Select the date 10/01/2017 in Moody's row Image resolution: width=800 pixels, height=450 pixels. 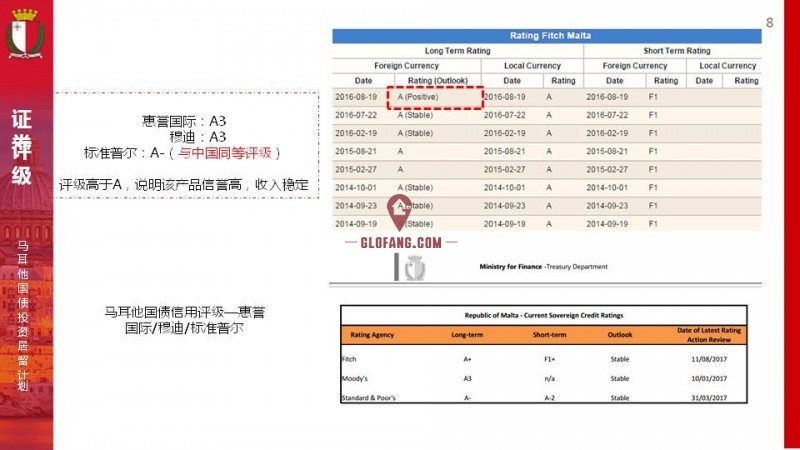coord(709,379)
